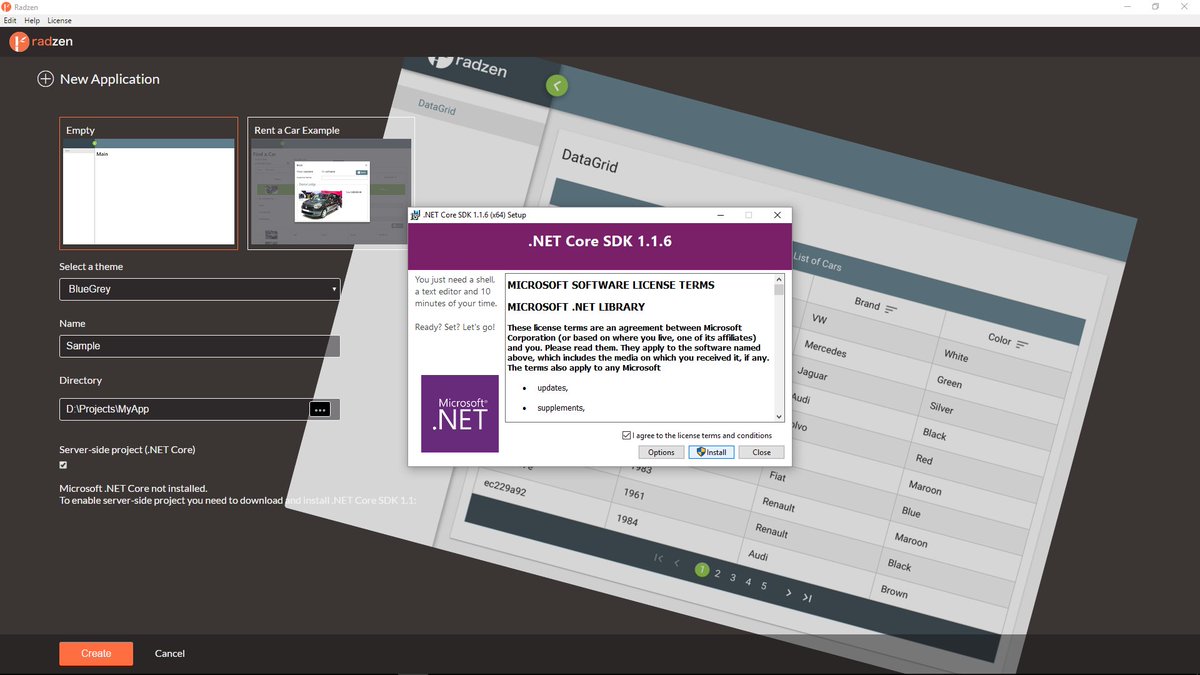
Task: Select the Empty application template
Action: 149,183
